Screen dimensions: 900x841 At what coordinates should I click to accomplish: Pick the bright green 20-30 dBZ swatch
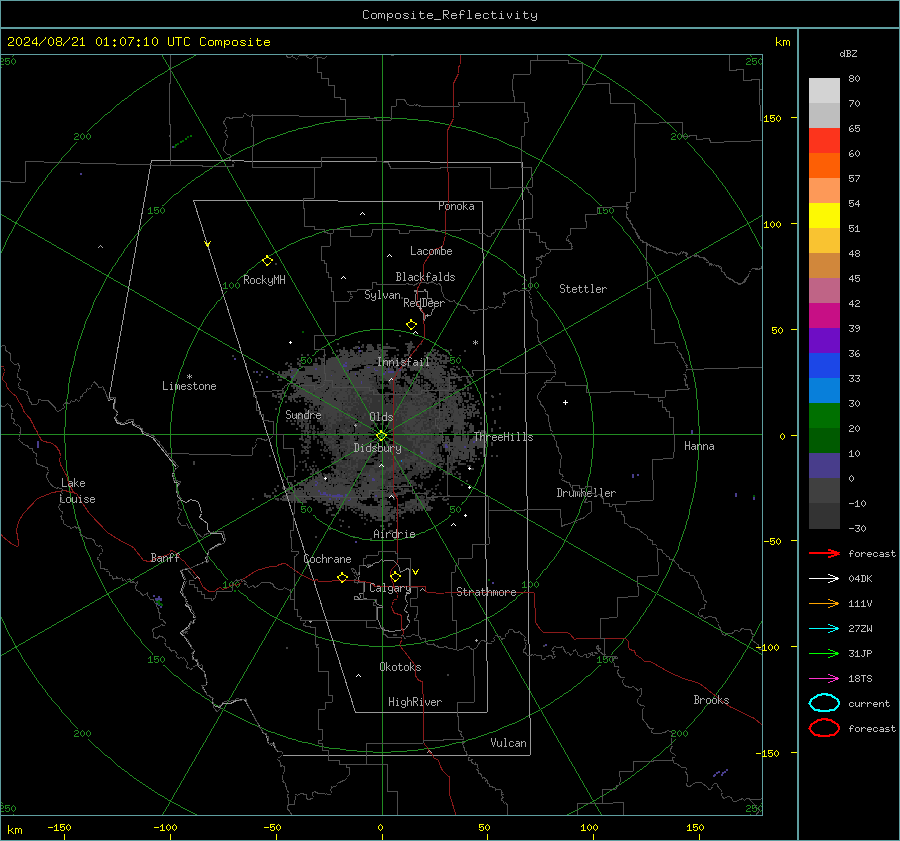tap(824, 416)
